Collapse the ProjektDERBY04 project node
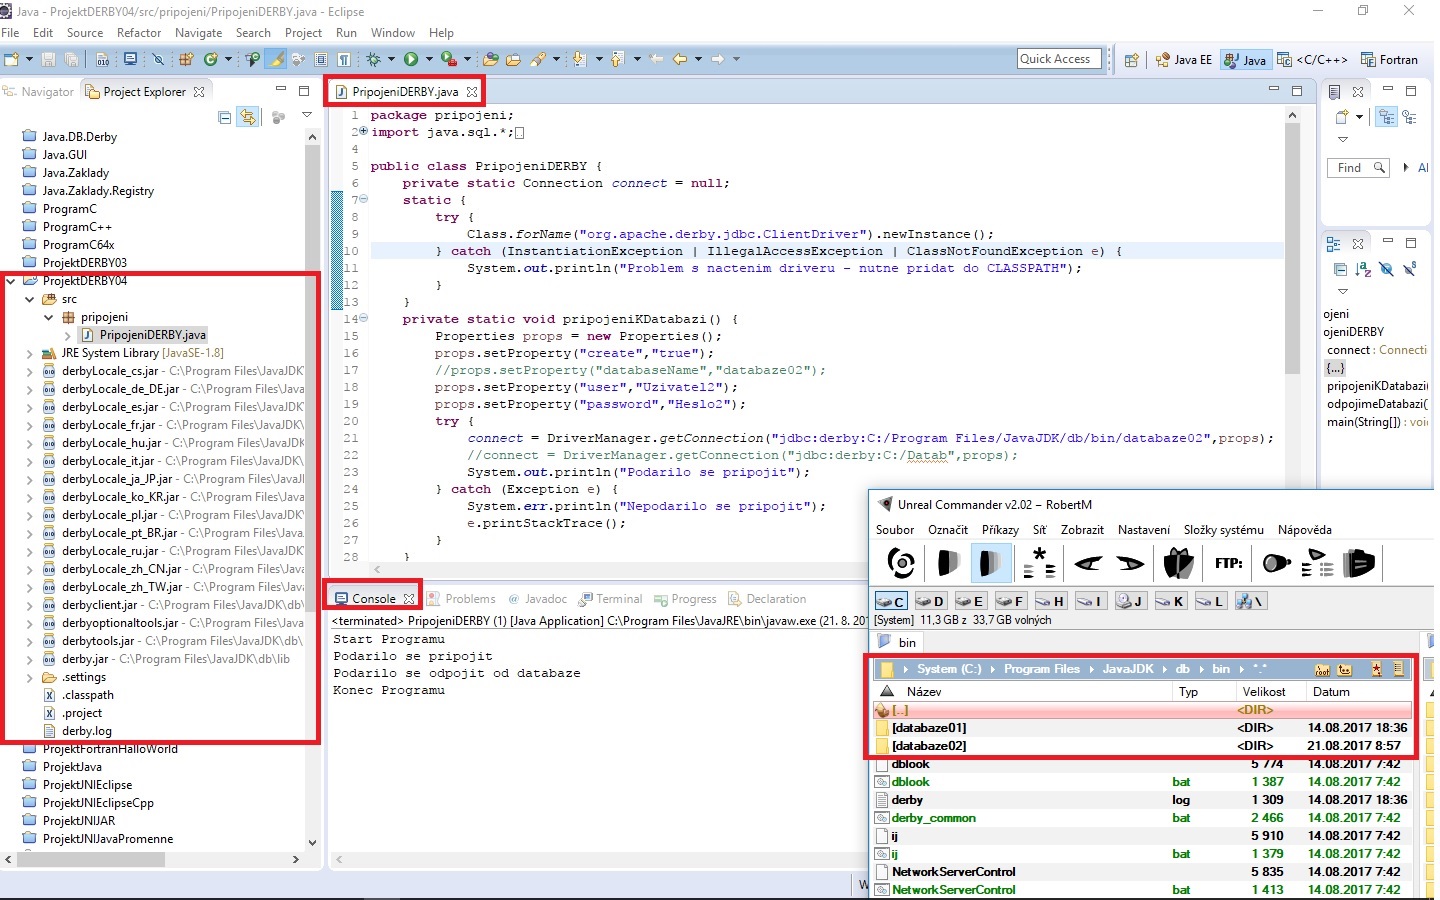This screenshot has height=900, width=1440. pyautogui.click(x=11, y=281)
